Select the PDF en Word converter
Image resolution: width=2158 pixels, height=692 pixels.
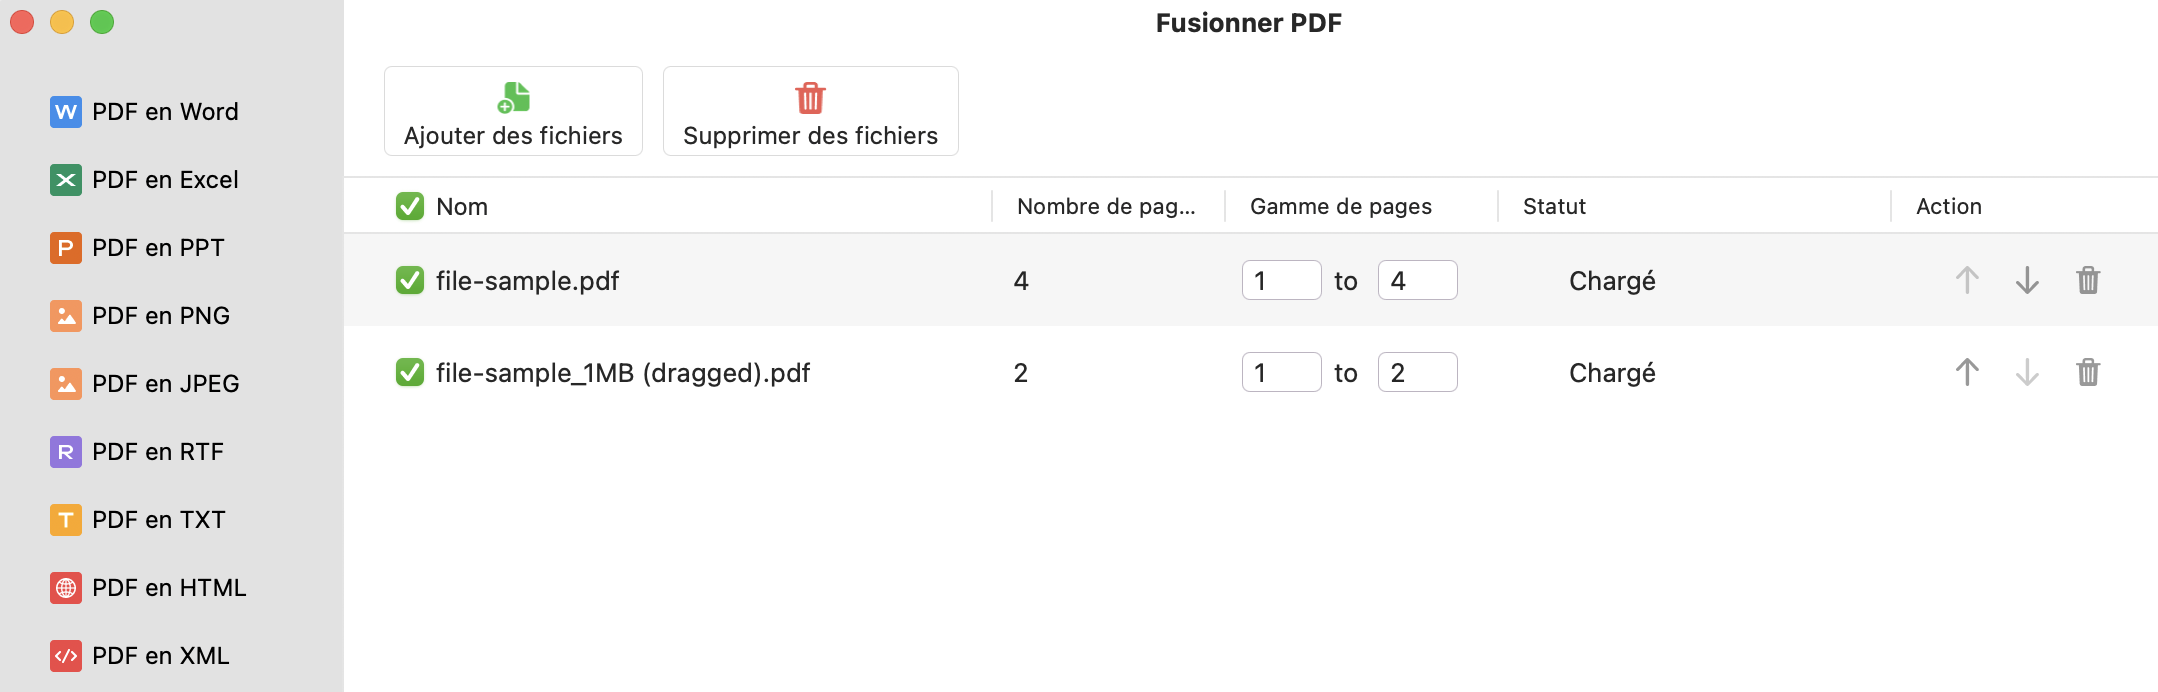tap(165, 111)
